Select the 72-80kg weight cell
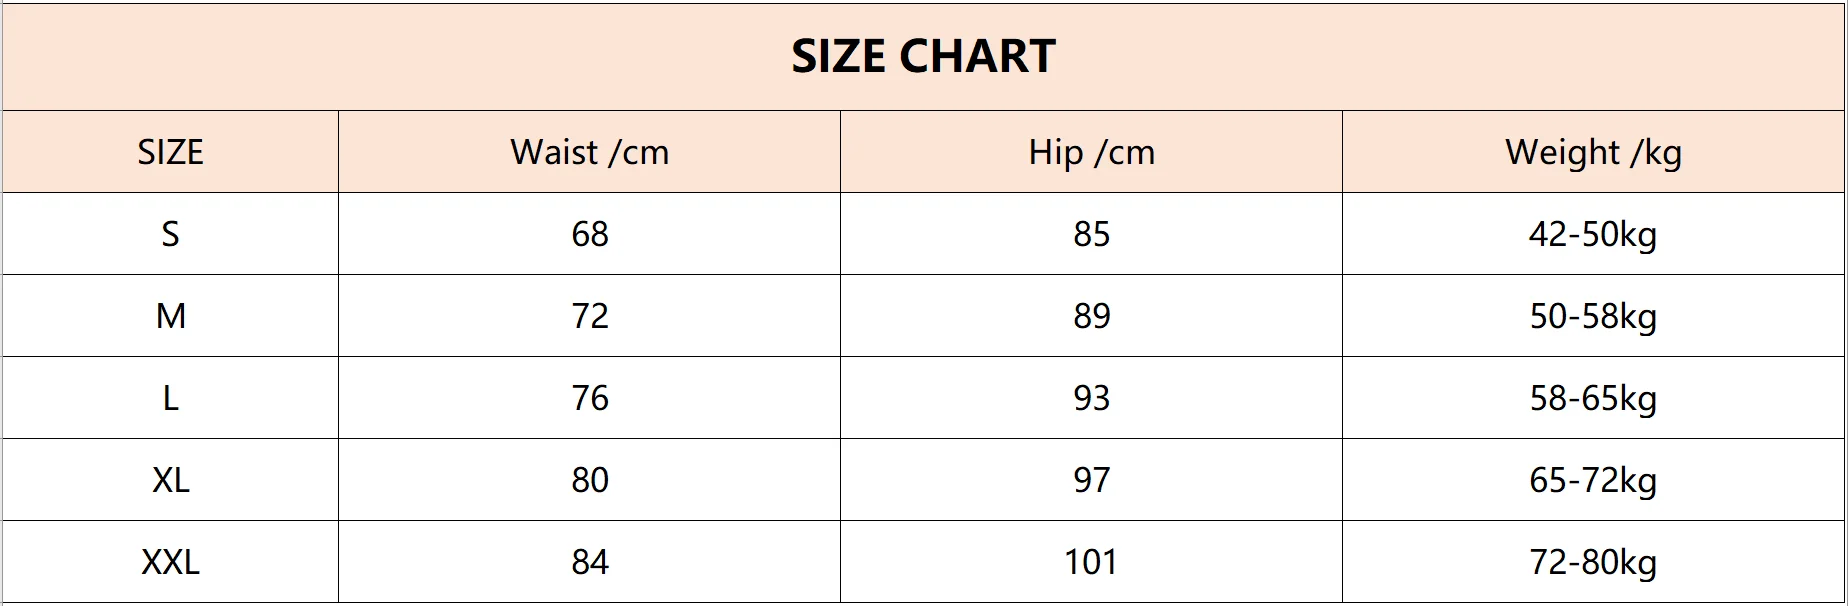 point(1593,562)
